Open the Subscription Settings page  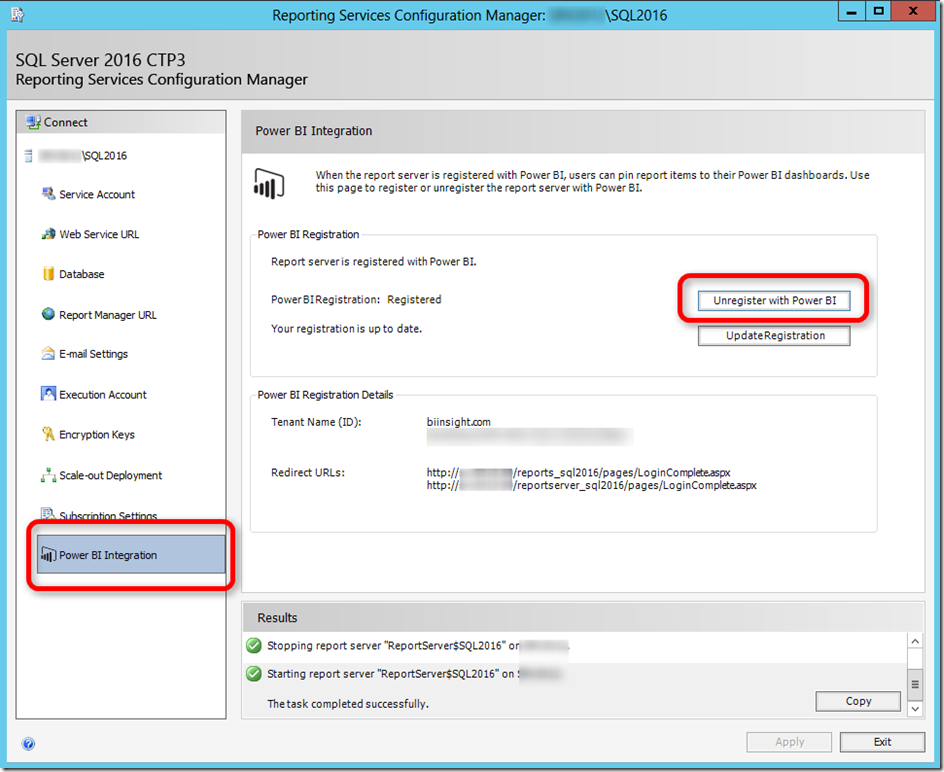108,515
